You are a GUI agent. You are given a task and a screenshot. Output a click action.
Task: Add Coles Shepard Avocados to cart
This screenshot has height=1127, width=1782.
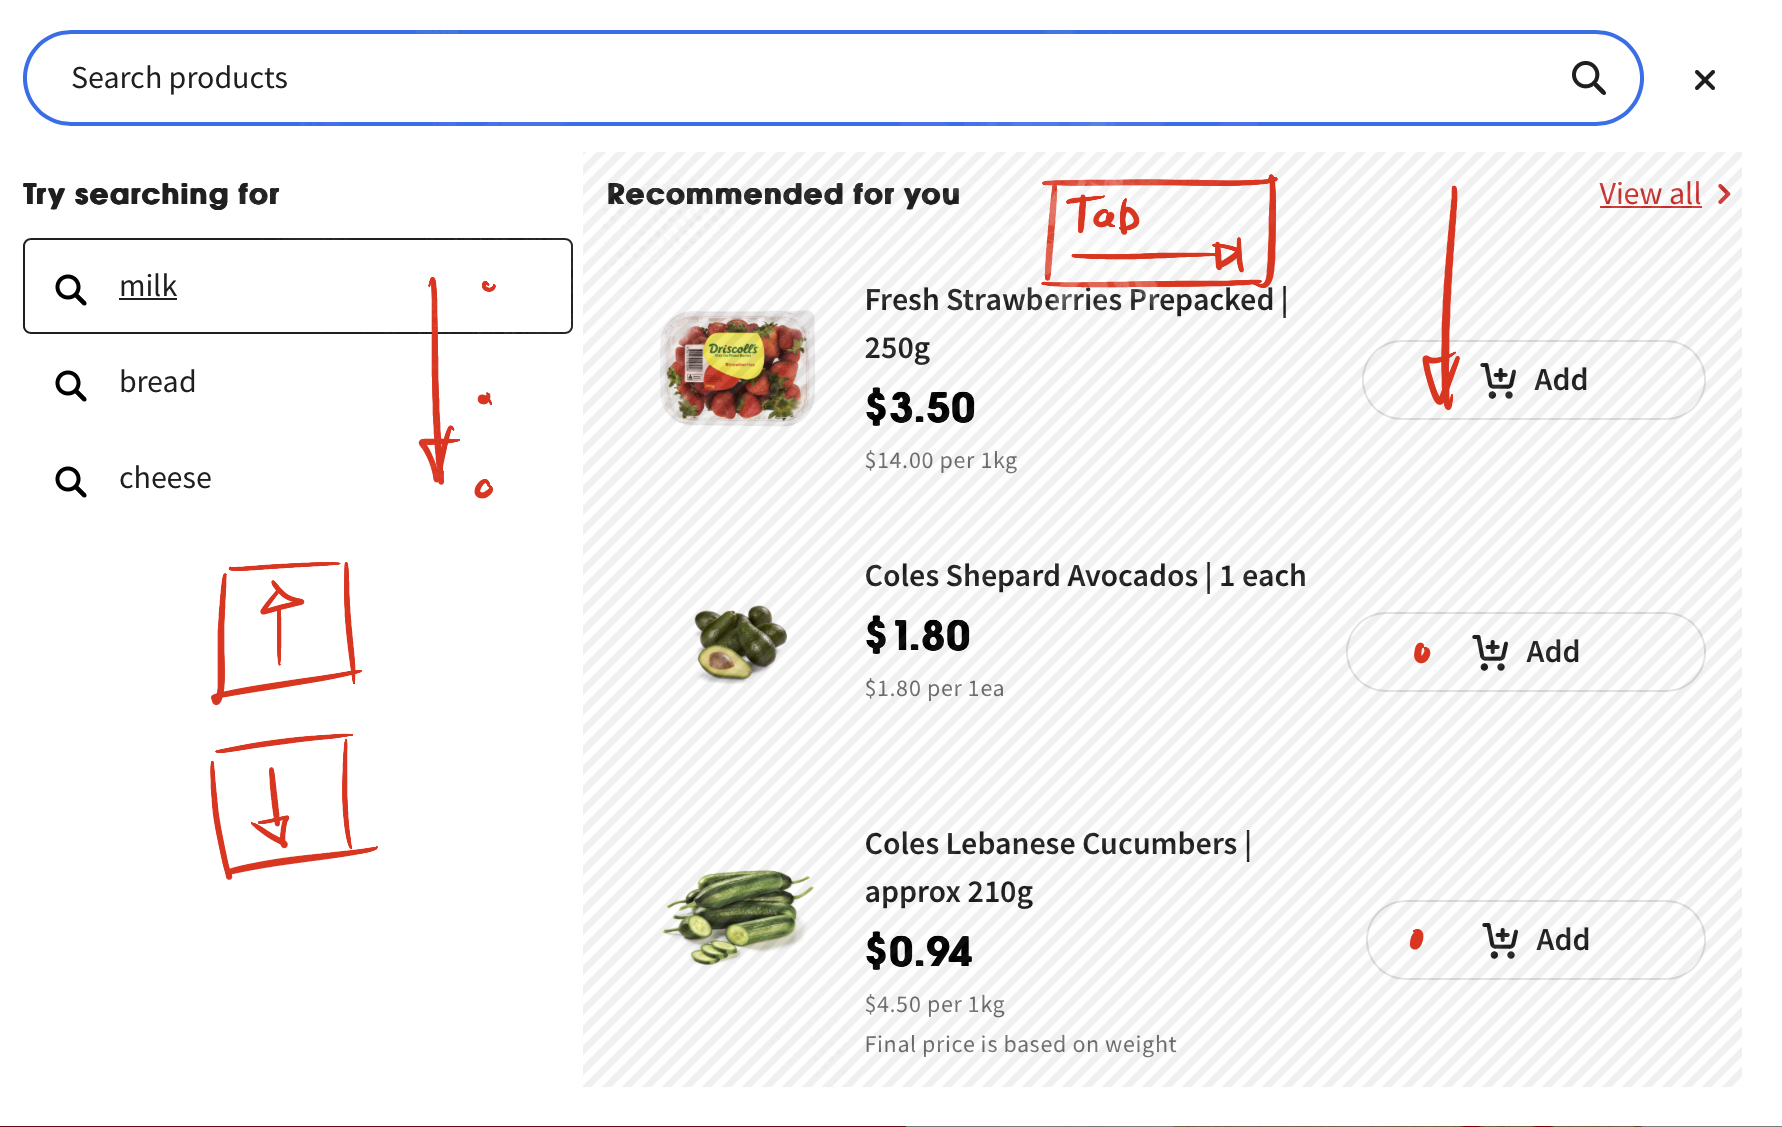point(1526,652)
